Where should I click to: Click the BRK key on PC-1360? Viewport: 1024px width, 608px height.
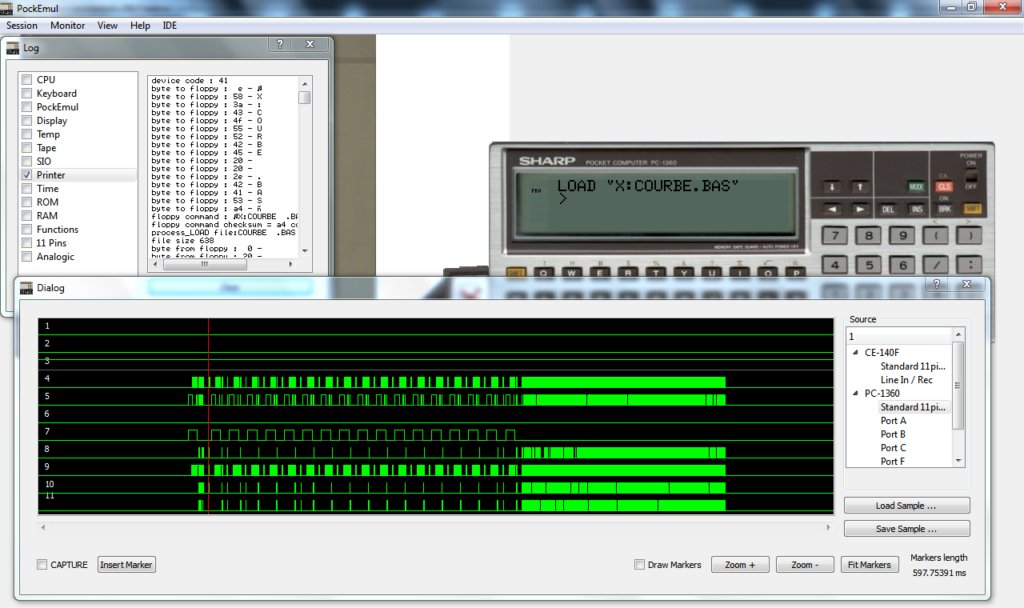[x=944, y=210]
